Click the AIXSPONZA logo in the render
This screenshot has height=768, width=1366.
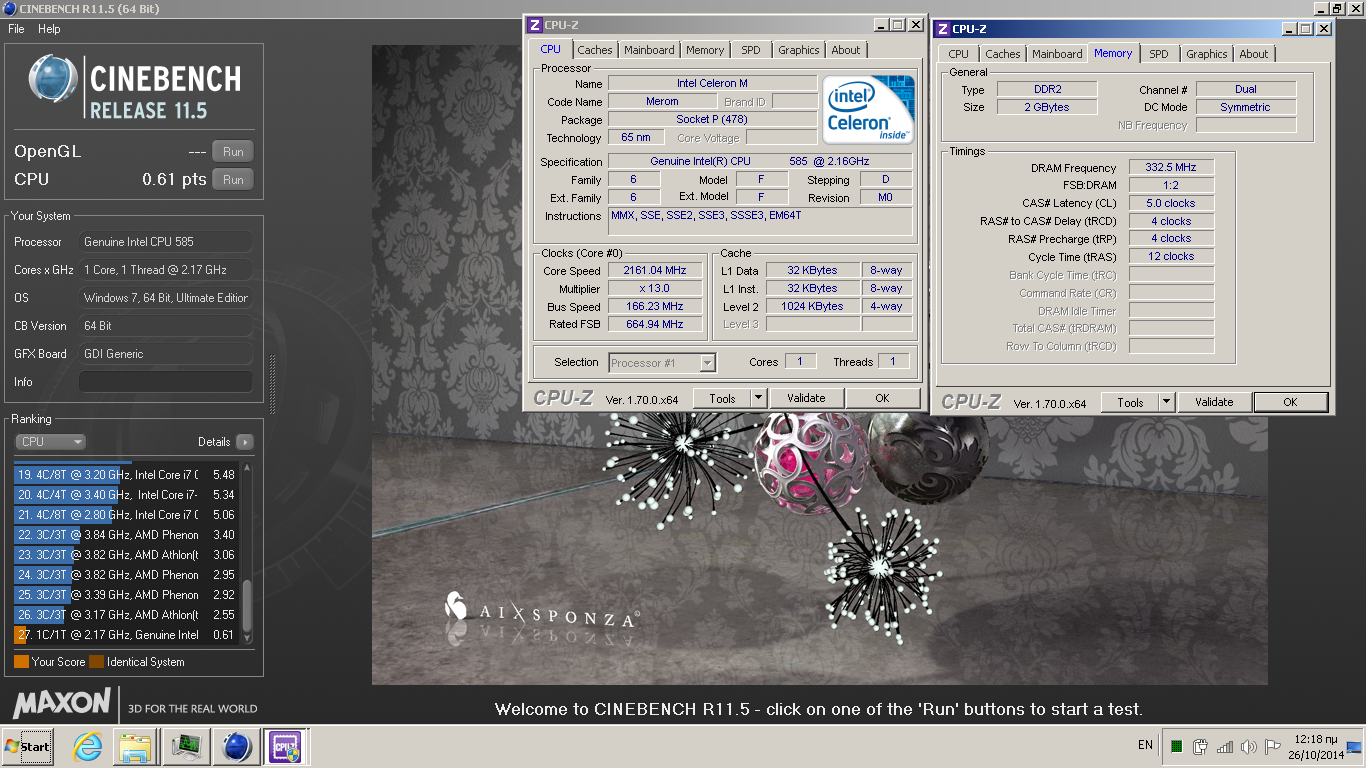(541, 608)
